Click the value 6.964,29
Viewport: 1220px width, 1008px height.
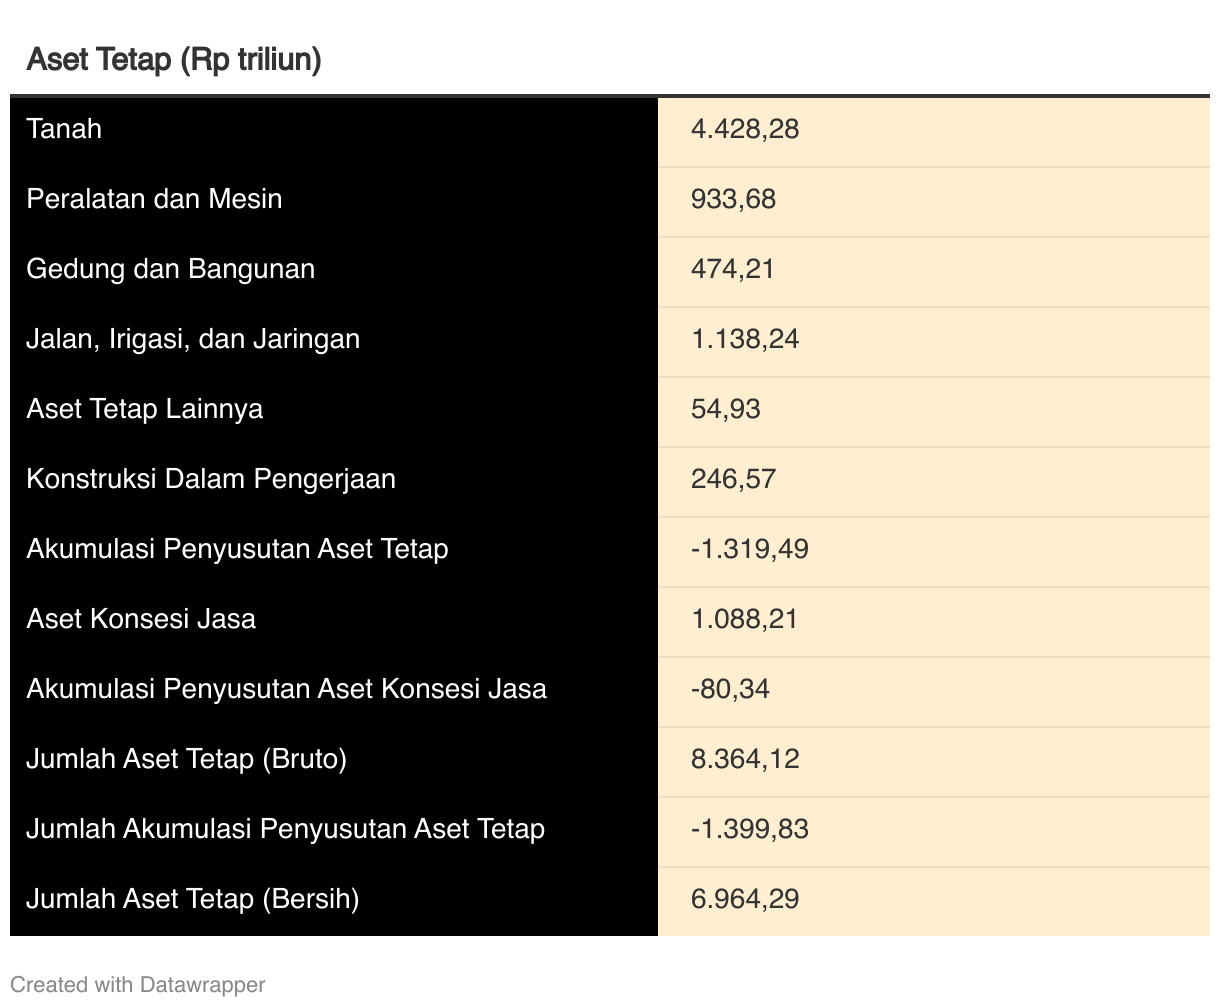745,899
